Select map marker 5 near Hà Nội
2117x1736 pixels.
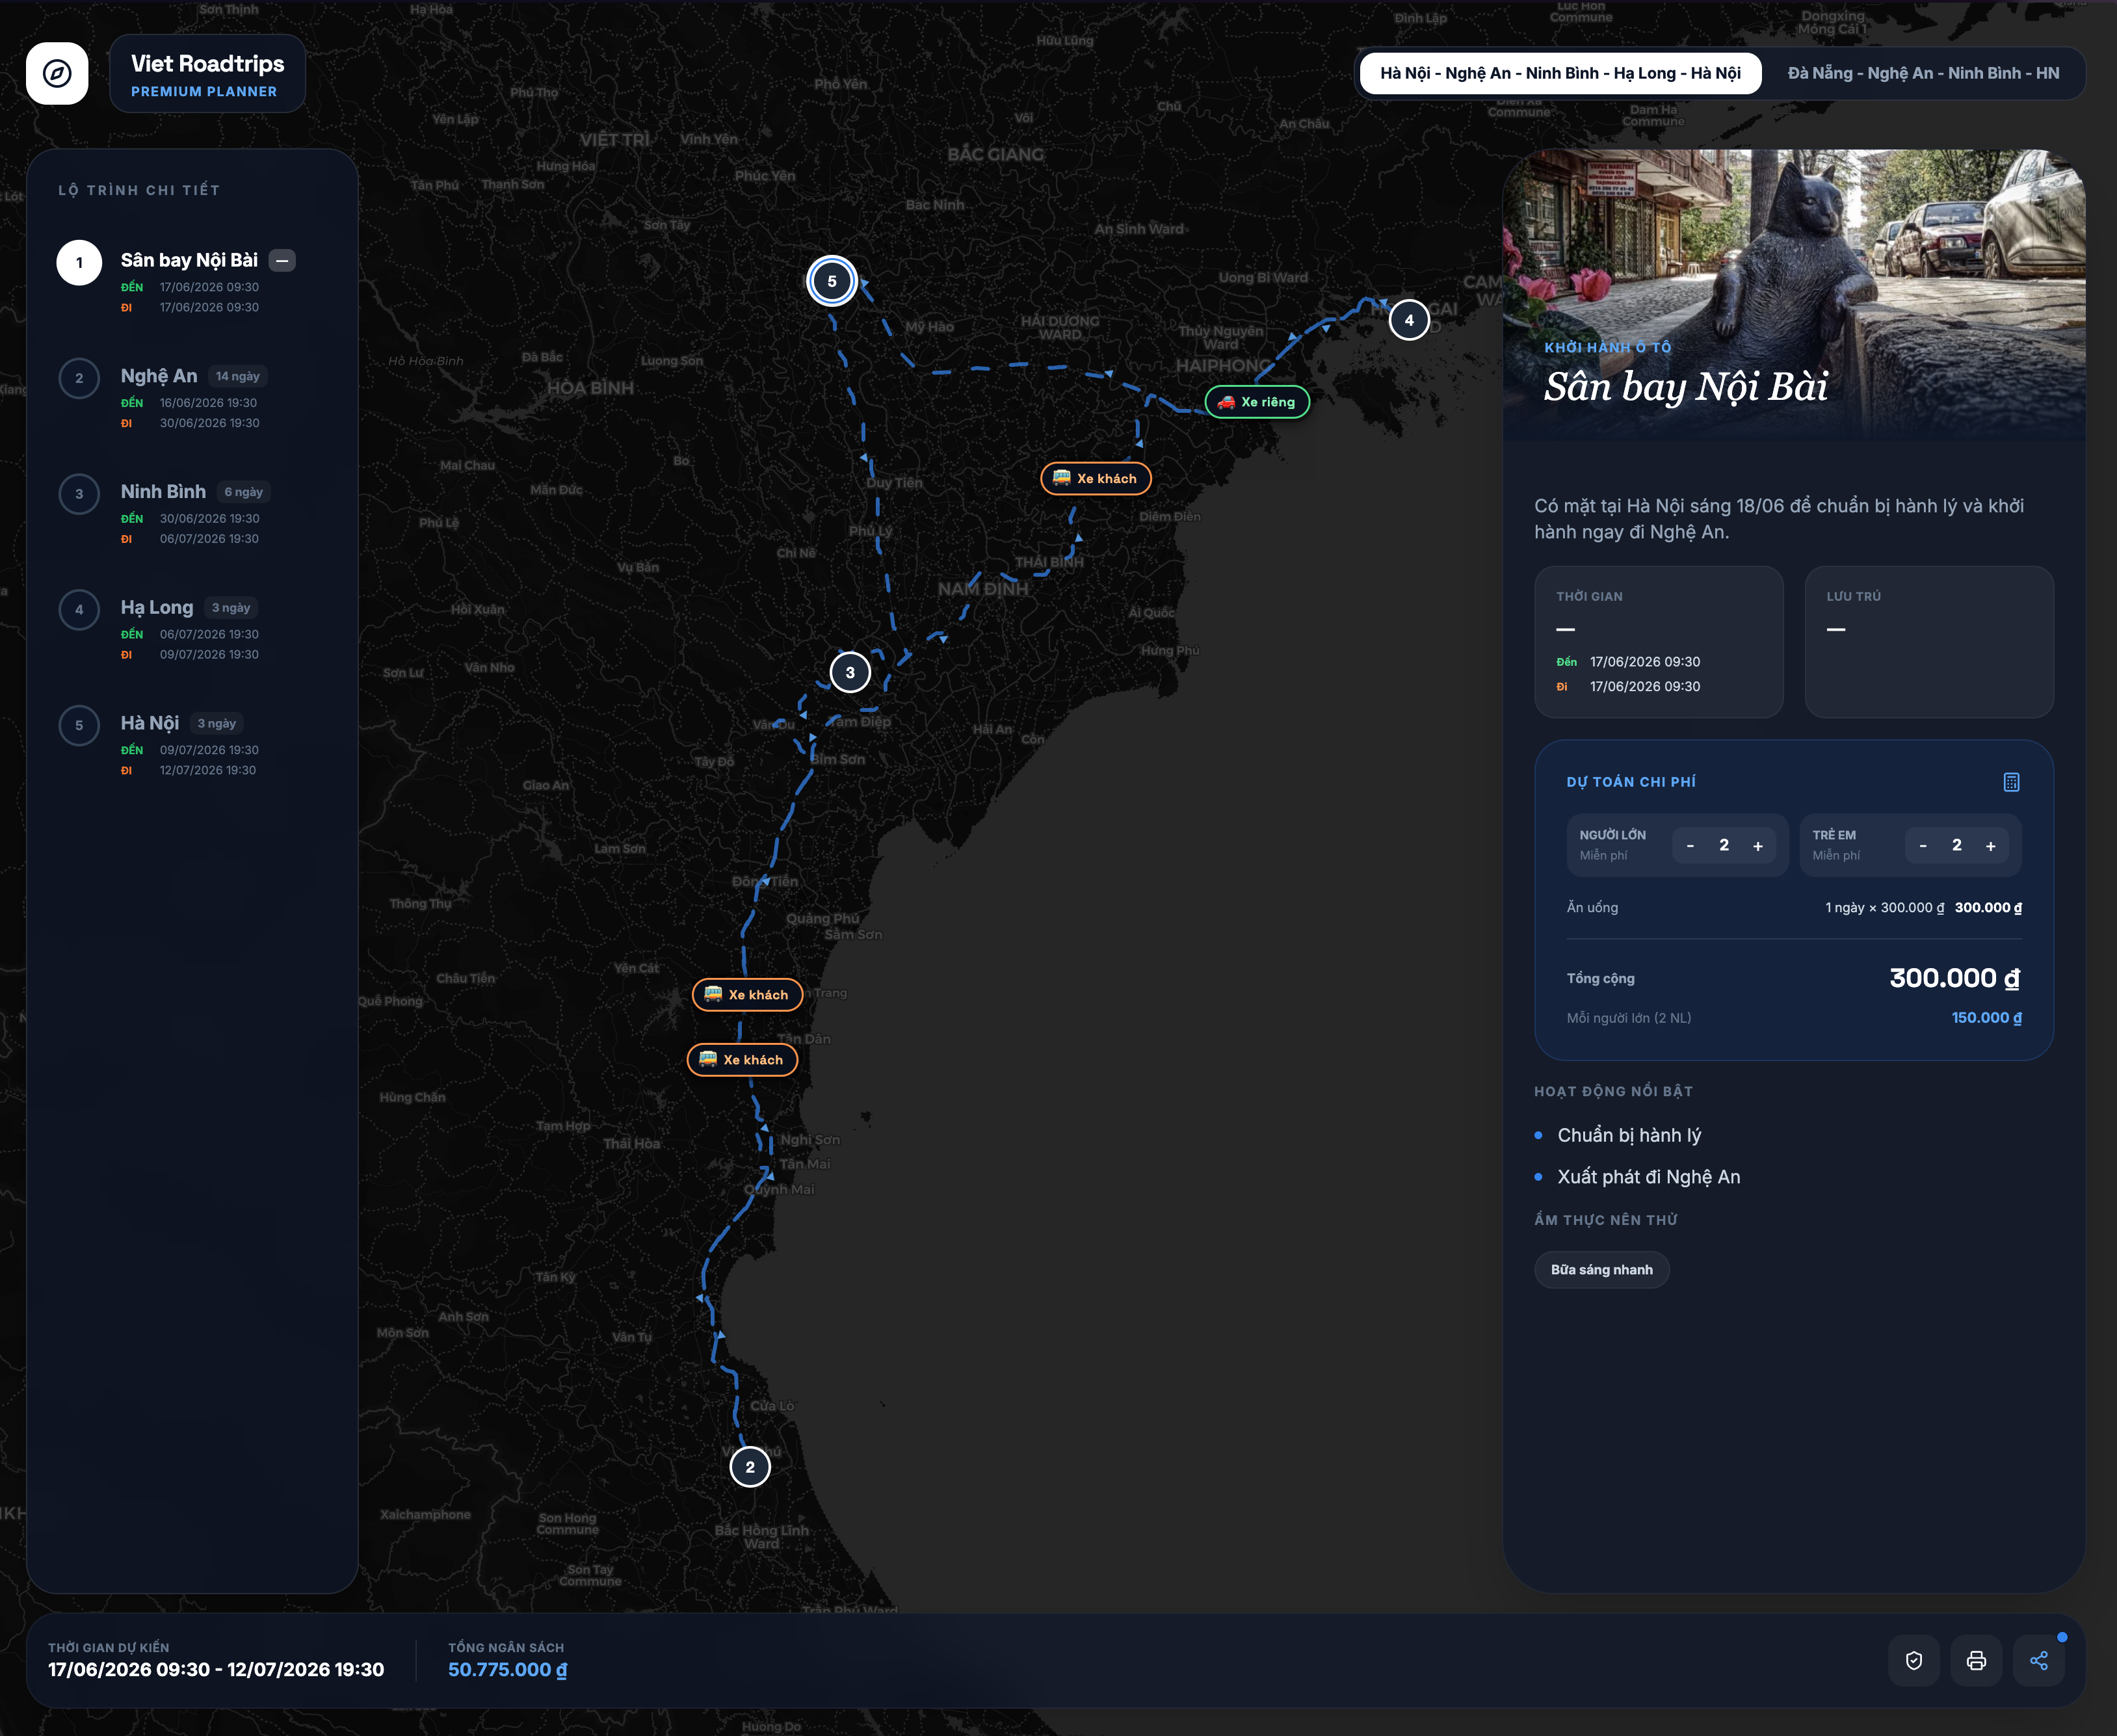(x=832, y=281)
